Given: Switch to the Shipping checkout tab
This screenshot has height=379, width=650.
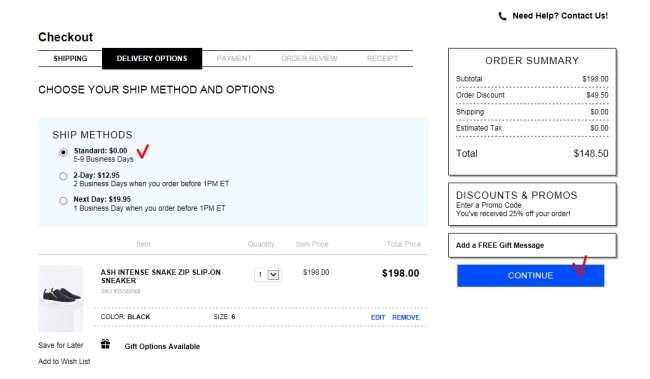Looking at the screenshot, I should click(70, 58).
